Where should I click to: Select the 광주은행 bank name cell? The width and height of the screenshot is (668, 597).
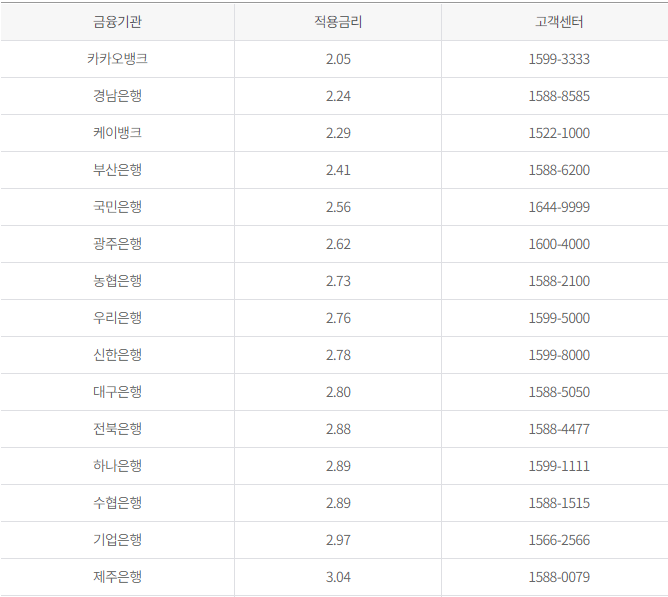(x=117, y=244)
